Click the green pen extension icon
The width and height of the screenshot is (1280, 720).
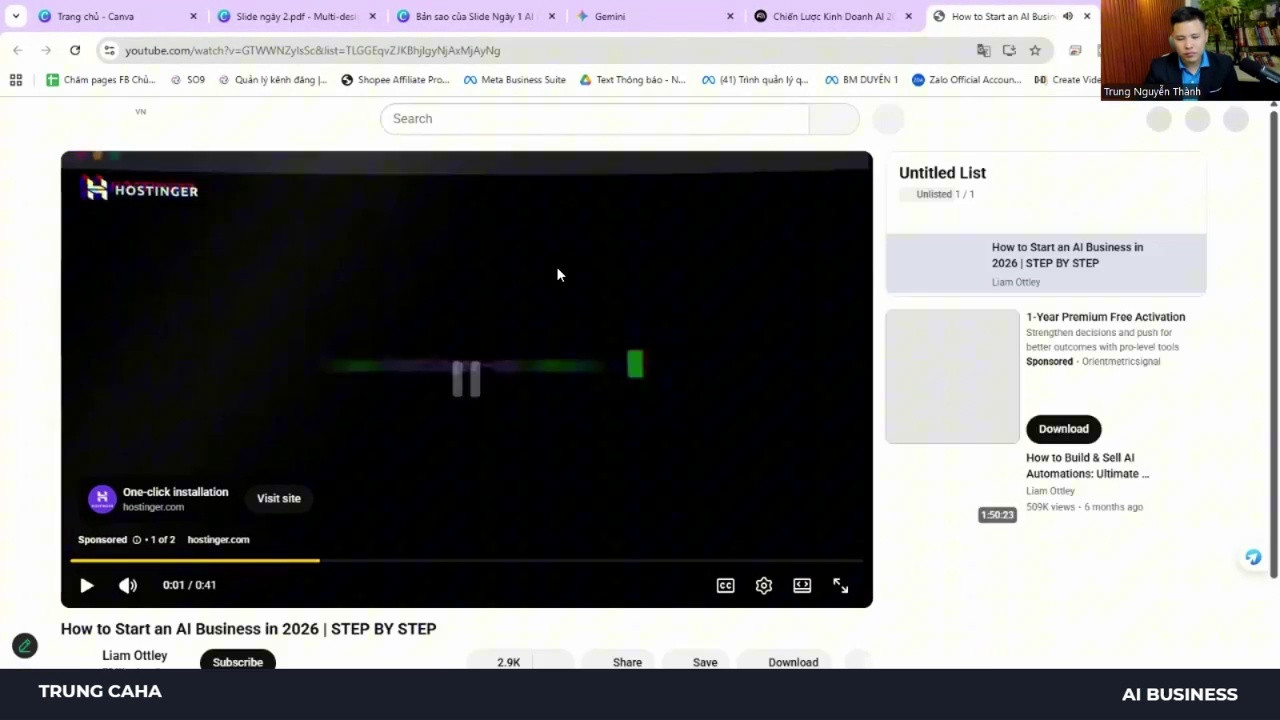click(25, 646)
